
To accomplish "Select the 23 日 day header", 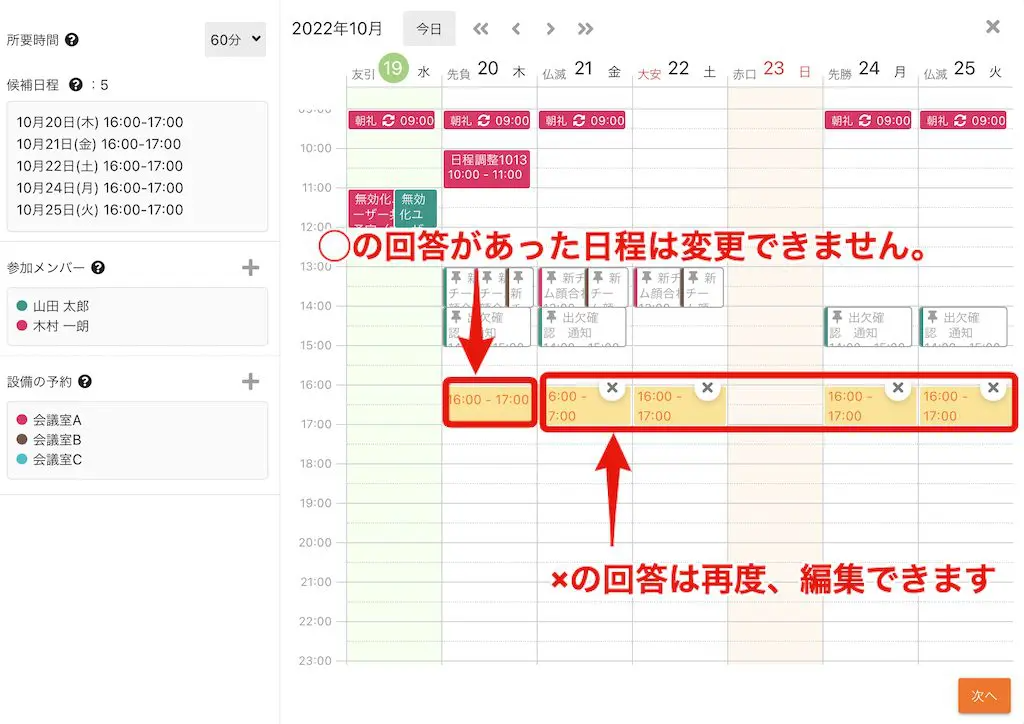I will coord(773,70).
